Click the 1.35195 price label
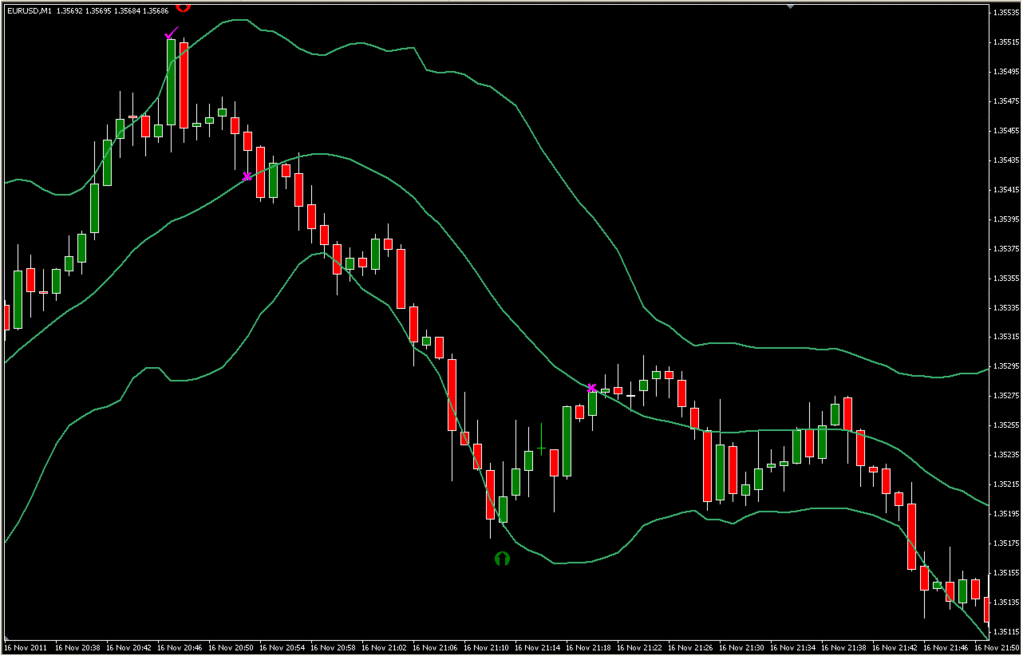This screenshot has height=656, width=1023. coord(1005,514)
